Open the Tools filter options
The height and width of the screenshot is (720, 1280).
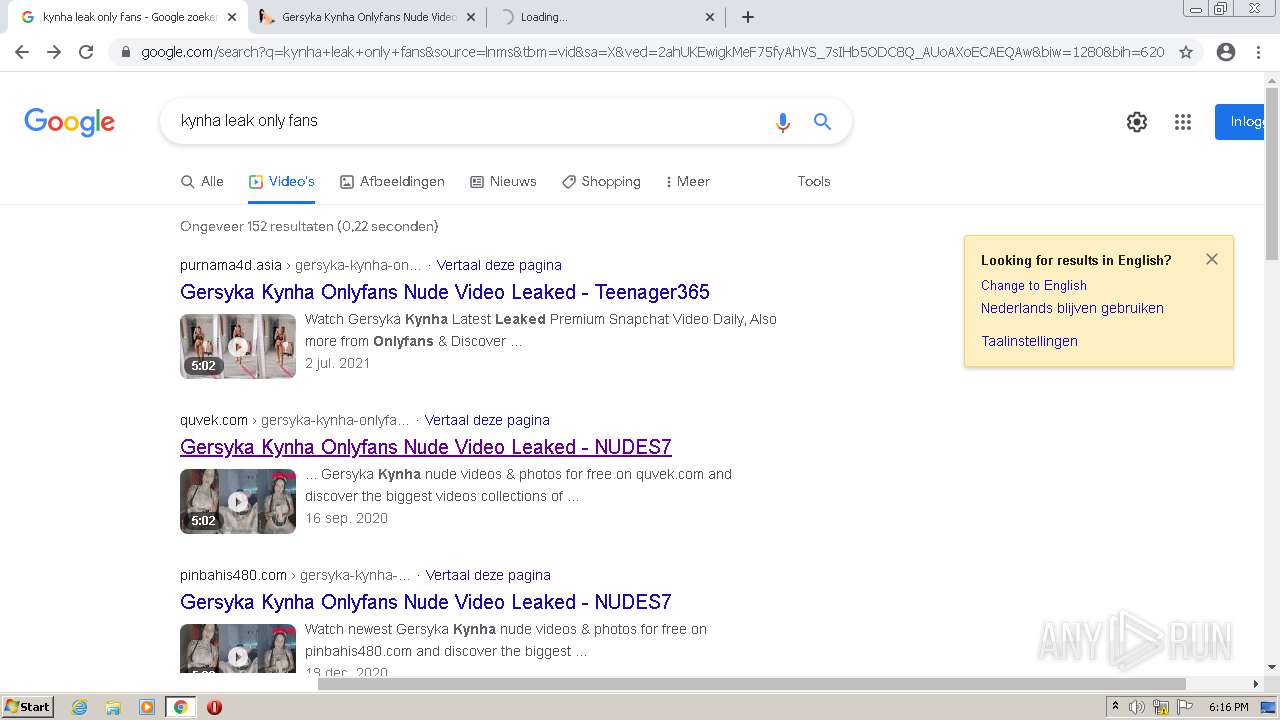pos(814,182)
